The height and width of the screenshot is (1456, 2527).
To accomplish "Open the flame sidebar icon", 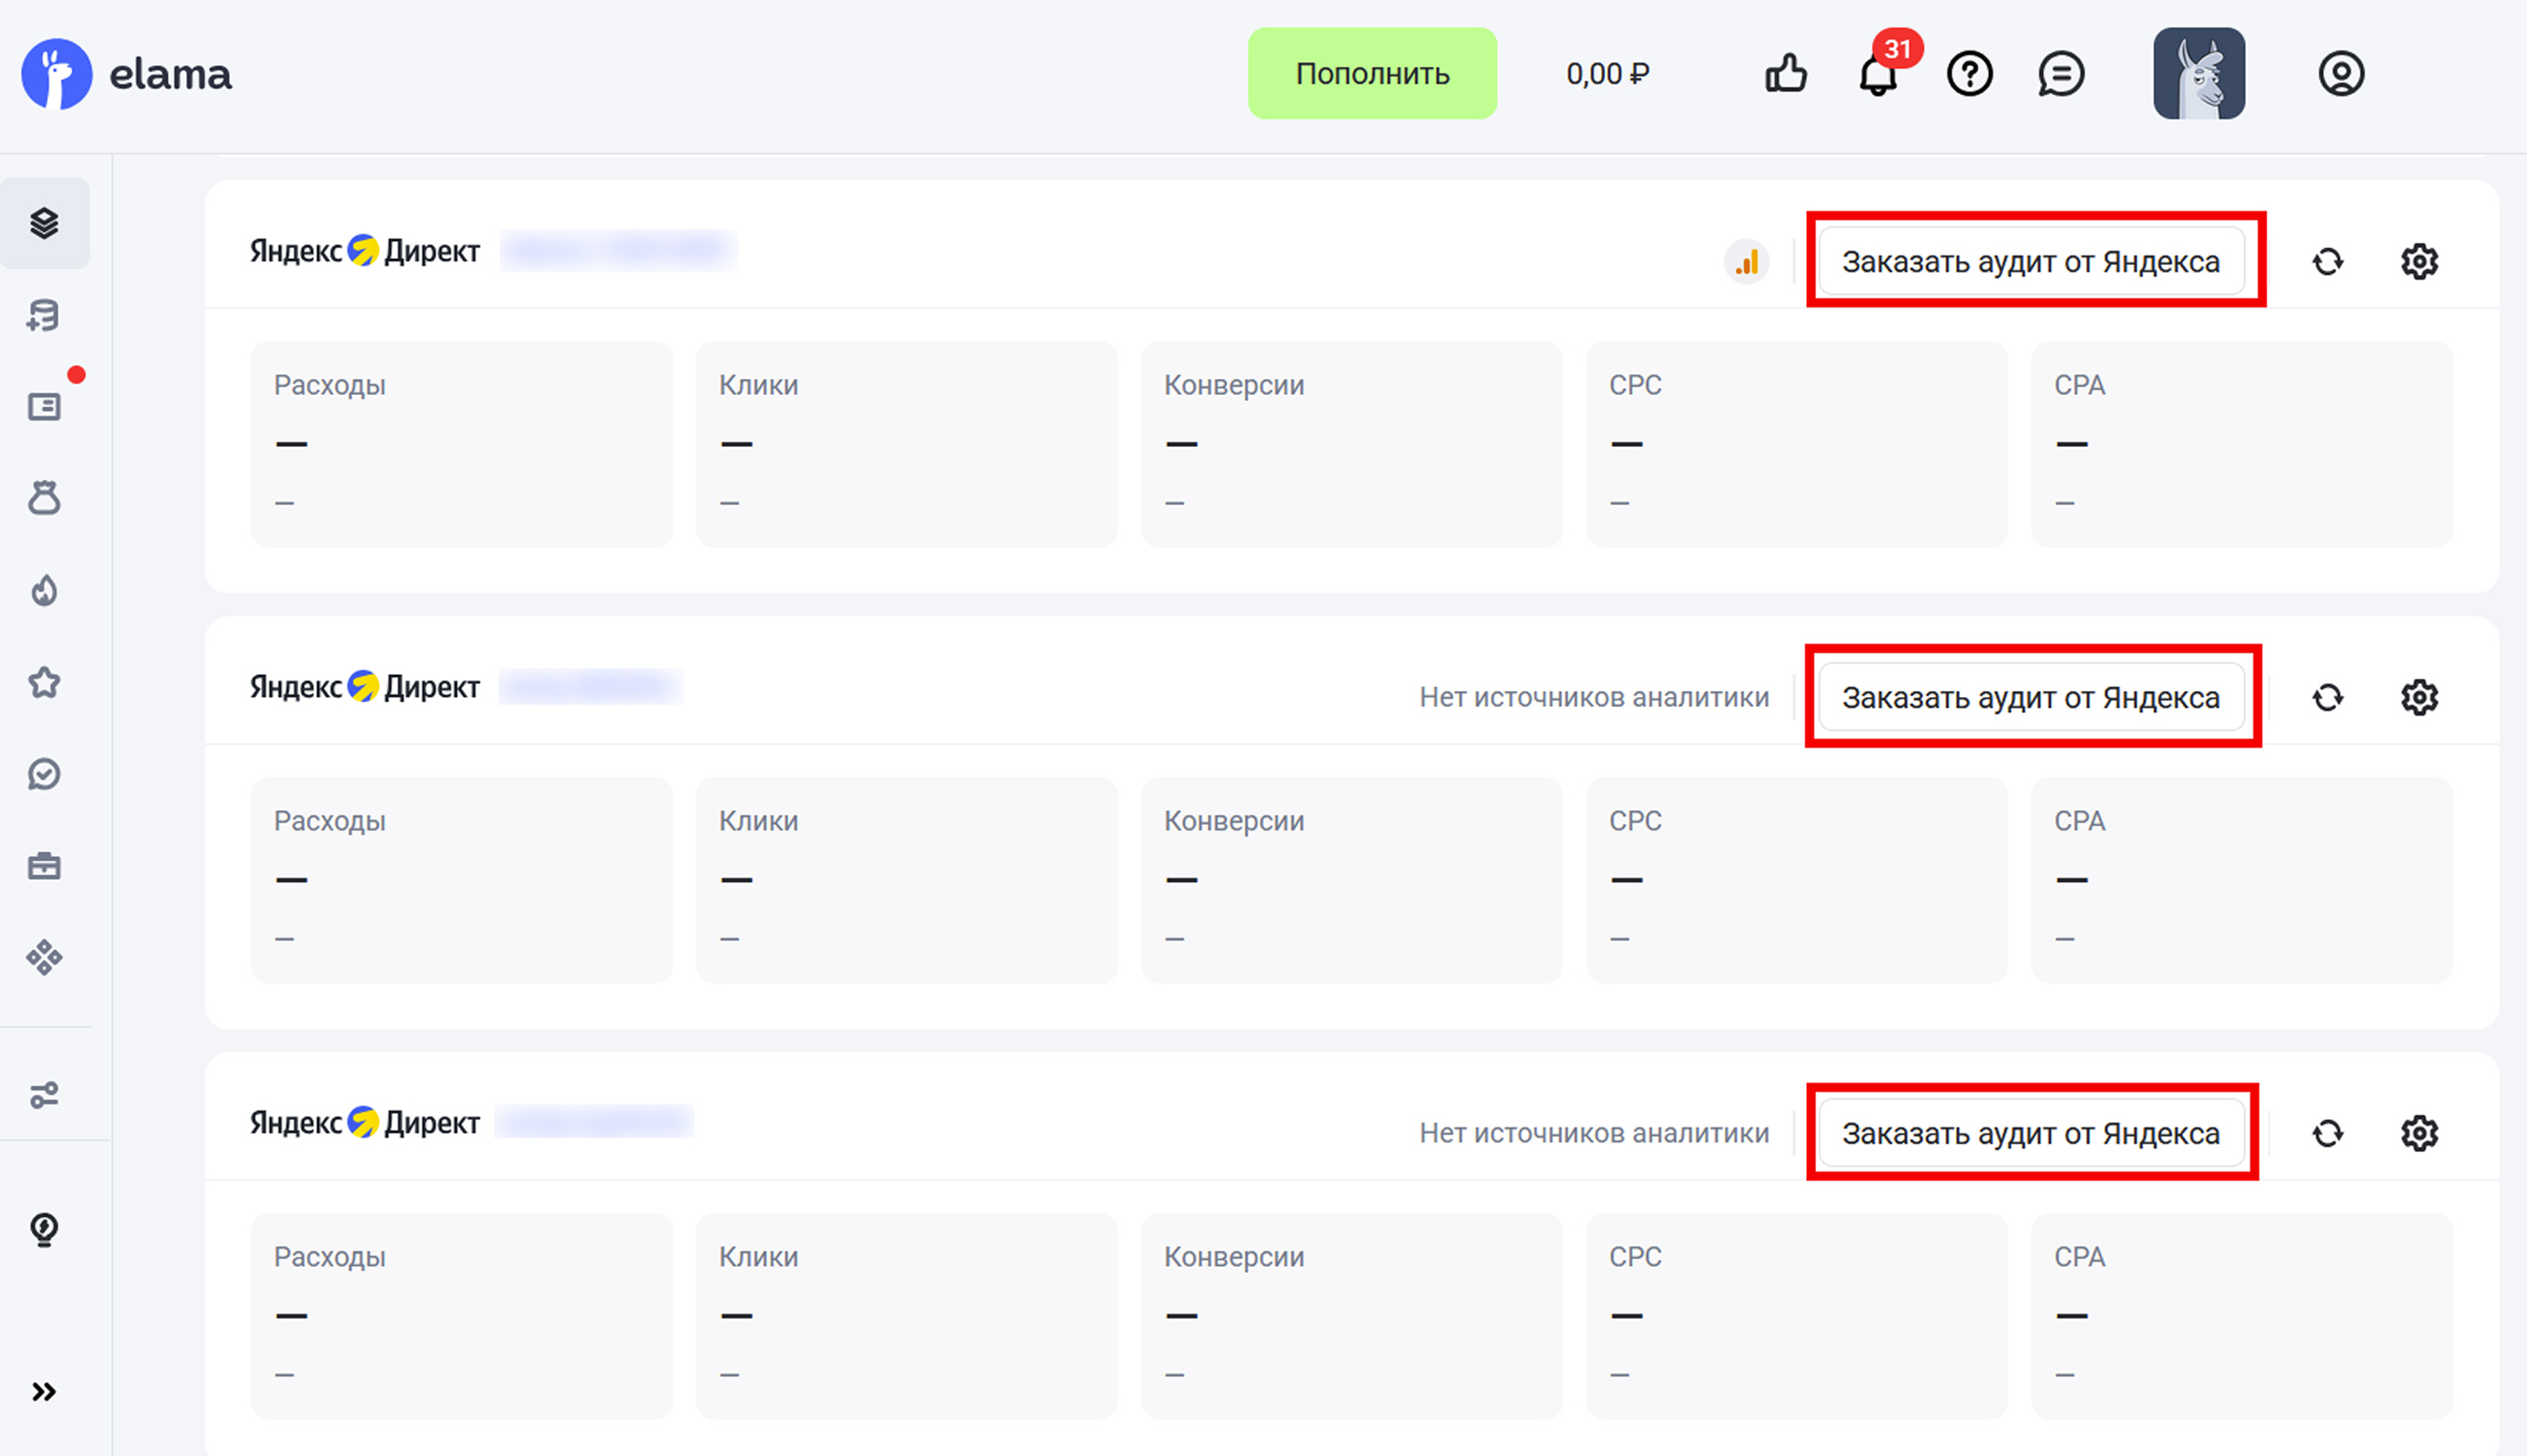I will tap(44, 590).
